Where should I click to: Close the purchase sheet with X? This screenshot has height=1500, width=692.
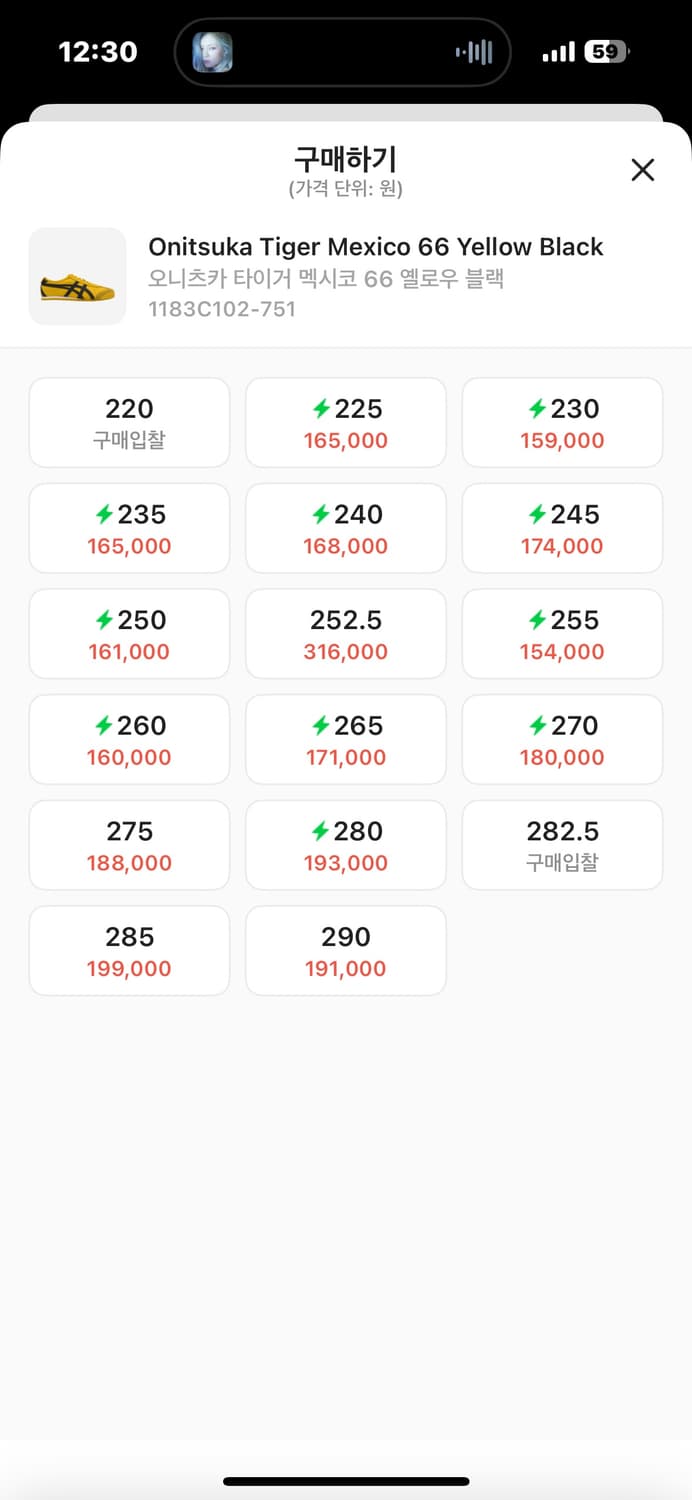tap(642, 170)
